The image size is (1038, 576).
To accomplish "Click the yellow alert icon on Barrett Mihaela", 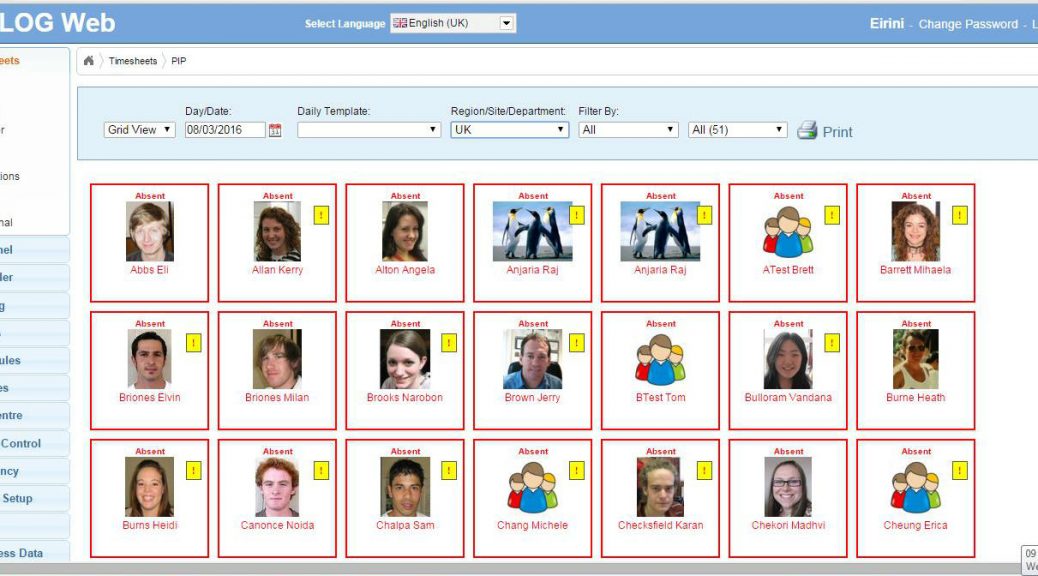I will (x=960, y=215).
